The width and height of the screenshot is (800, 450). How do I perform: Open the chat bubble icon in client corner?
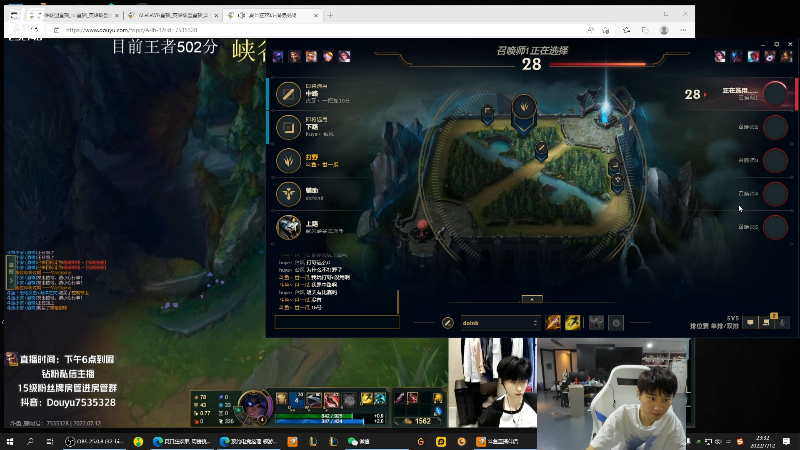pyautogui.click(x=750, y=322)
